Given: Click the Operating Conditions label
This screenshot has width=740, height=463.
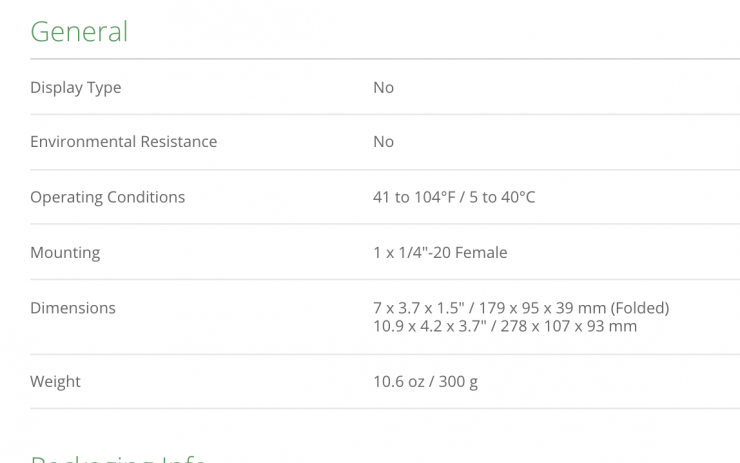Looking at the screenshot, I should pyautogui.click(x=107, y=197).
